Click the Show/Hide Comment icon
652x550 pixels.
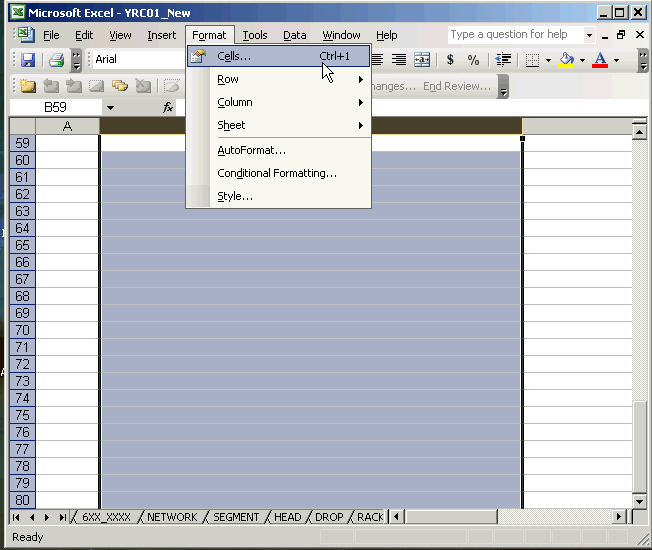click(96, 86)
